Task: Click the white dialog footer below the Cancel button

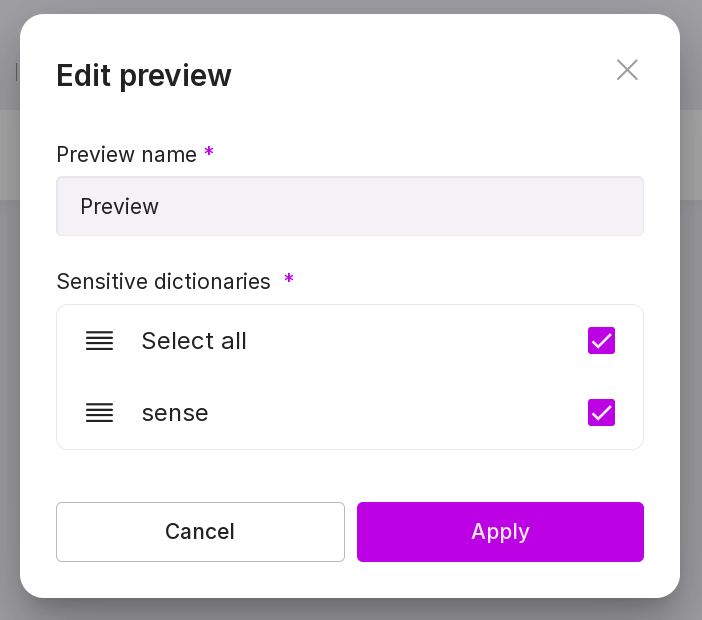Action: [200, 580]
